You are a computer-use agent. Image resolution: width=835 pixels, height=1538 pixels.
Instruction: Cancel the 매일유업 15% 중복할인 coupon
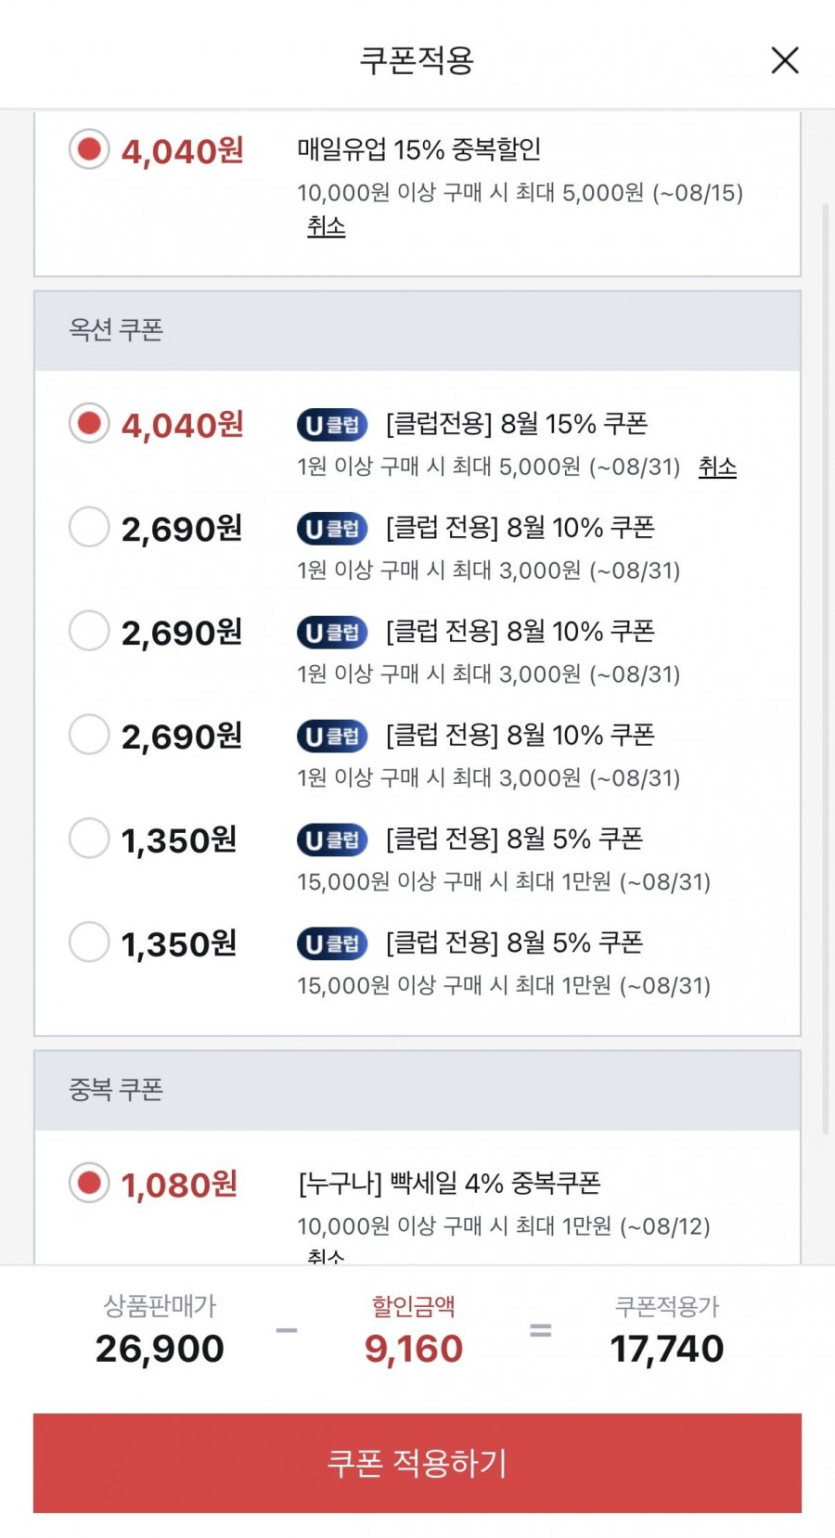326,226
